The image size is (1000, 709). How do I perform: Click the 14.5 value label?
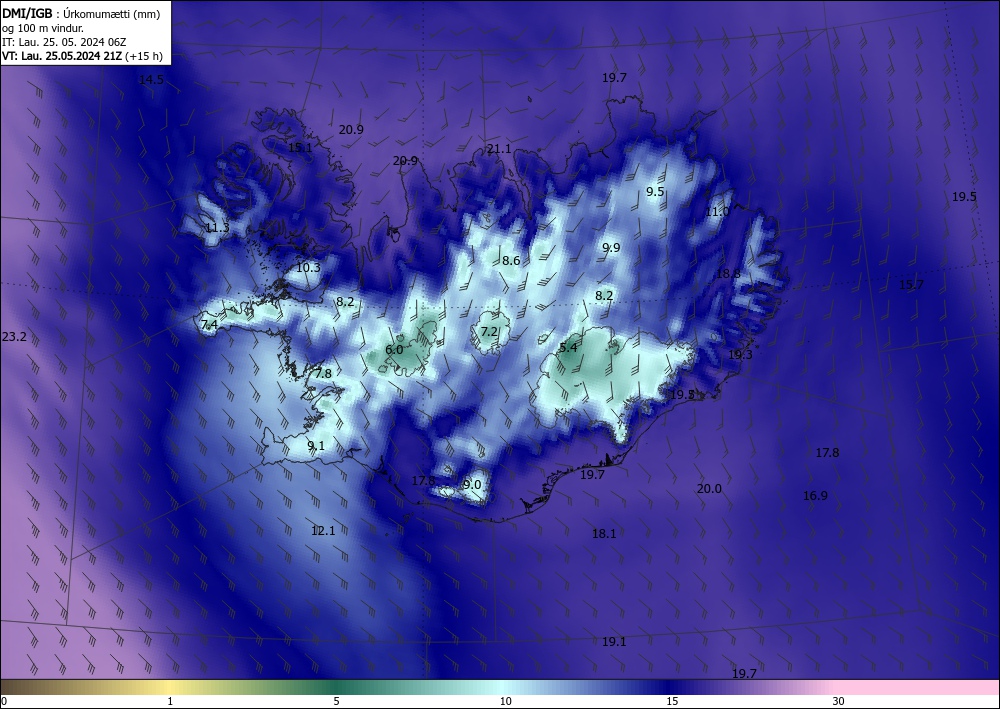pyautogui.click(x=151, y=80)
